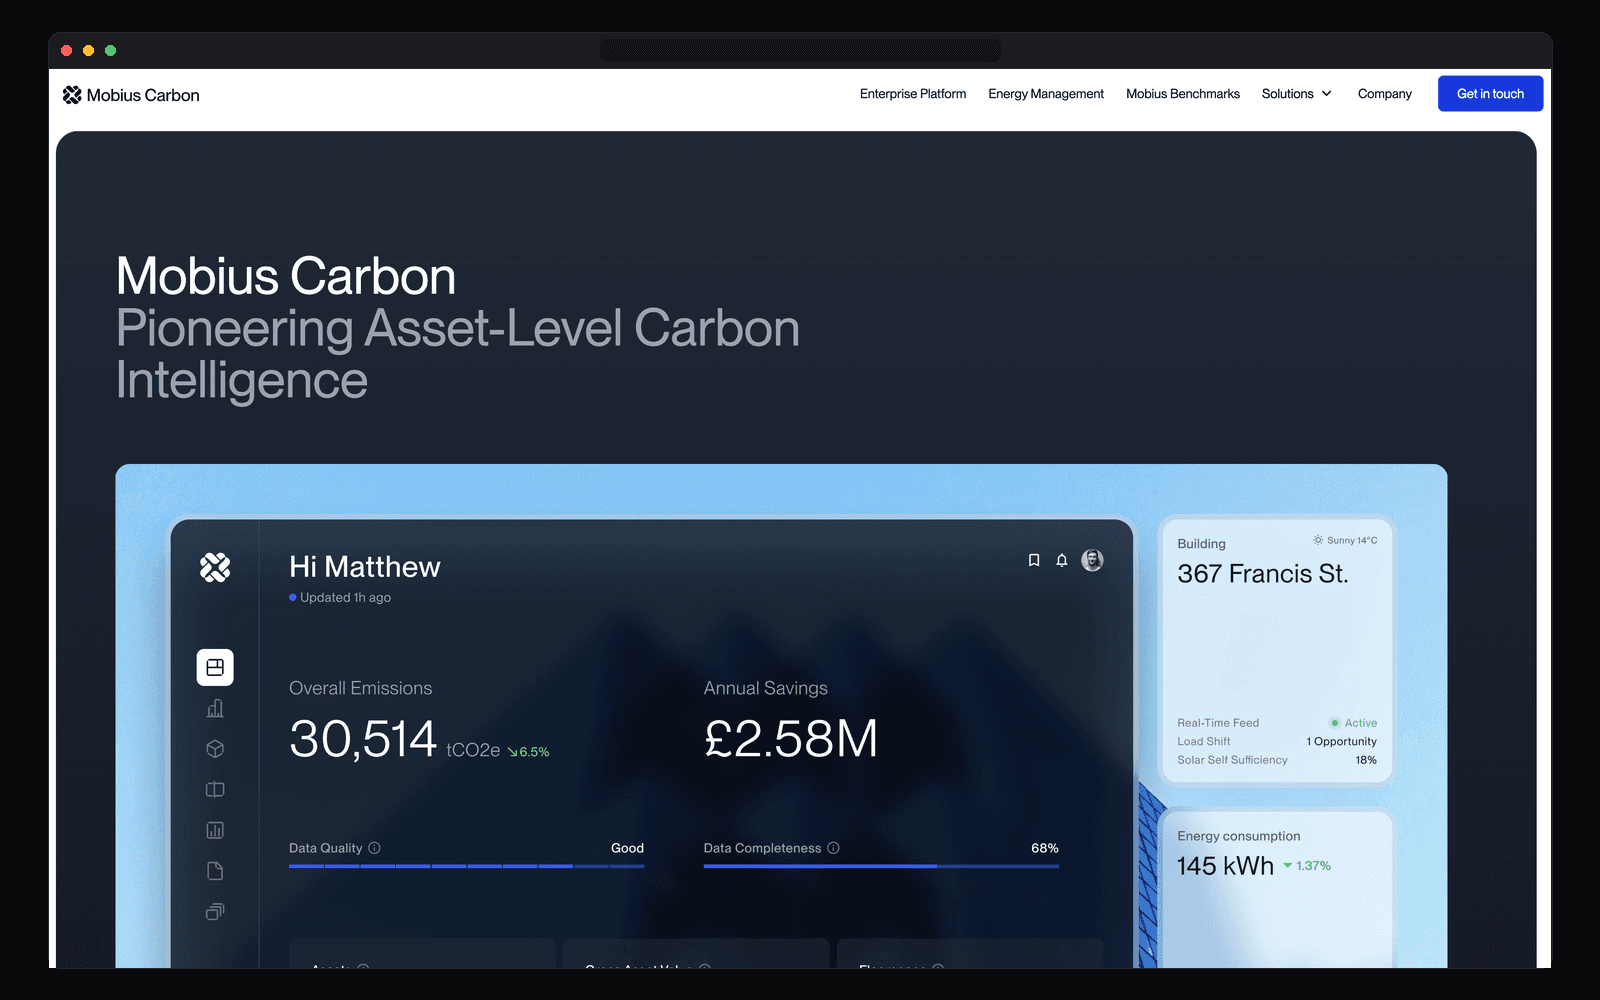Click the stacked-layers icon at sidebar bottom
This screenshot has width=1600, height=1000.
pos(214,911)
